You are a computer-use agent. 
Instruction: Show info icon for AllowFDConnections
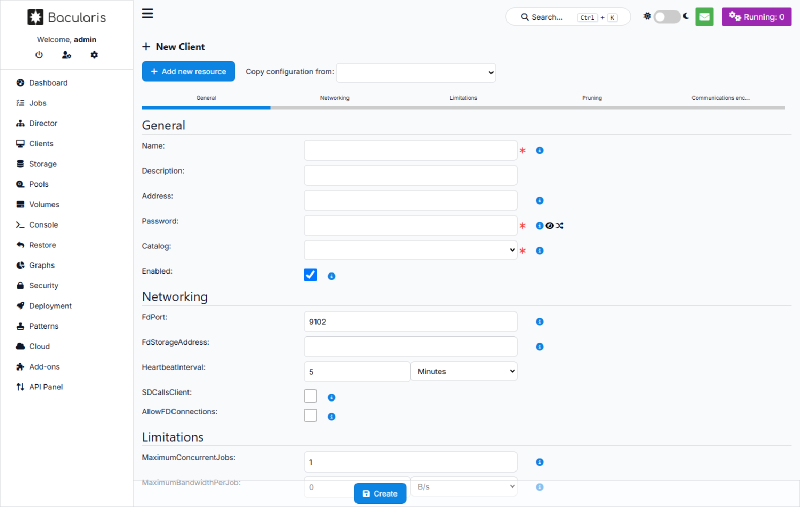pyautogui.click(x=331, y=417)
